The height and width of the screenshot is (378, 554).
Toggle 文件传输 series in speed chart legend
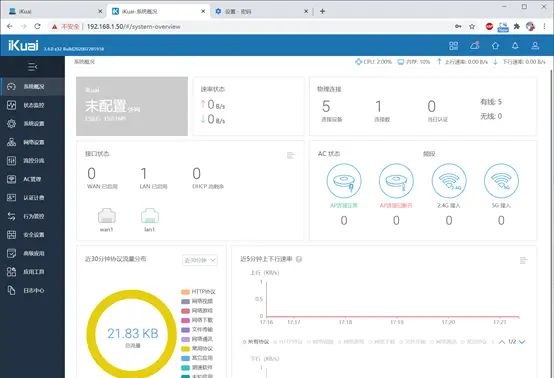tap(412, 342)
